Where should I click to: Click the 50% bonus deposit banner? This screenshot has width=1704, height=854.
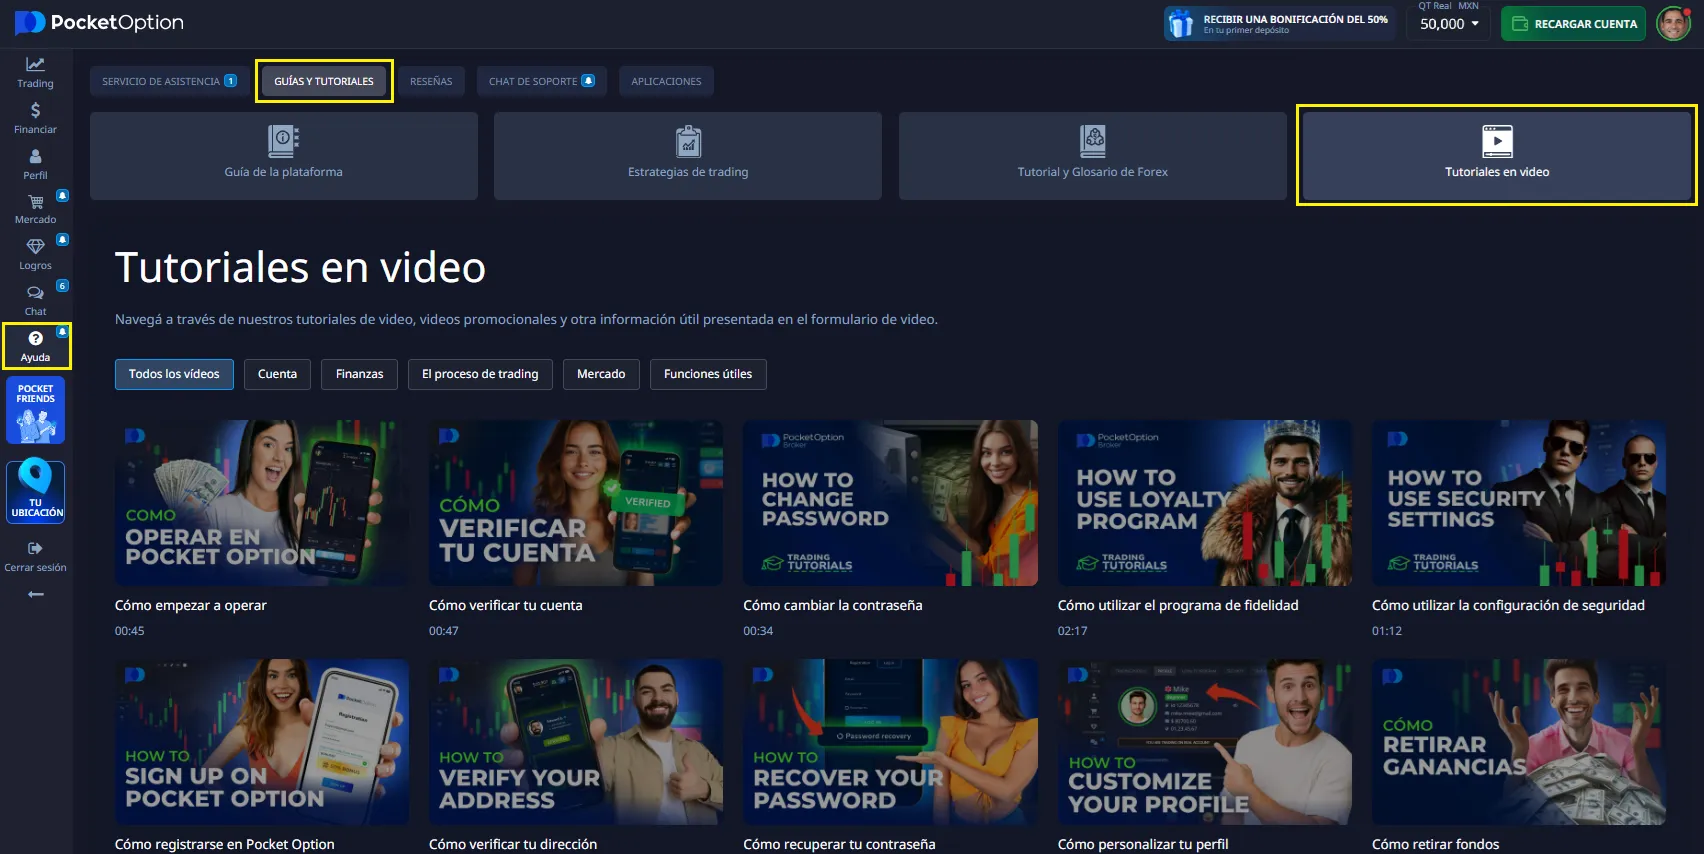[x=1278, y=24]
